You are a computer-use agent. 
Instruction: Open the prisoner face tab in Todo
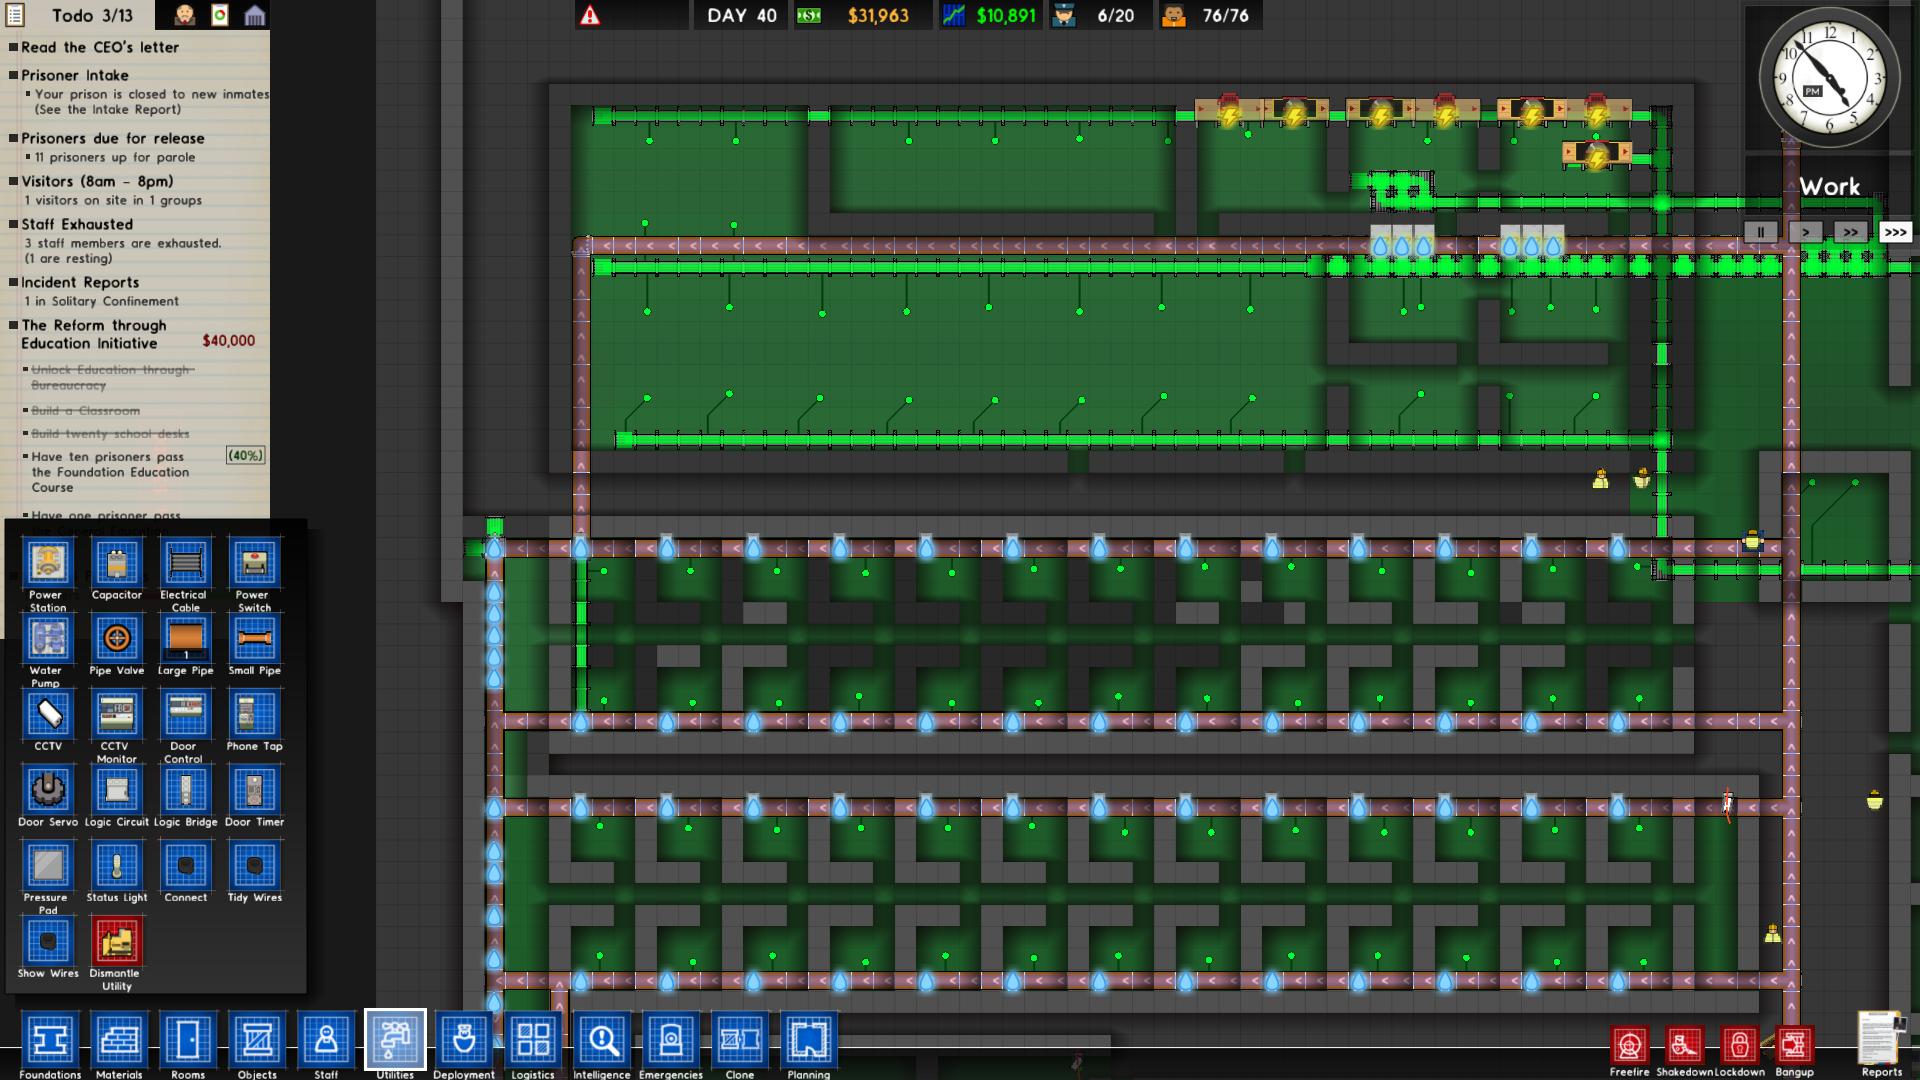coord(185,15)
